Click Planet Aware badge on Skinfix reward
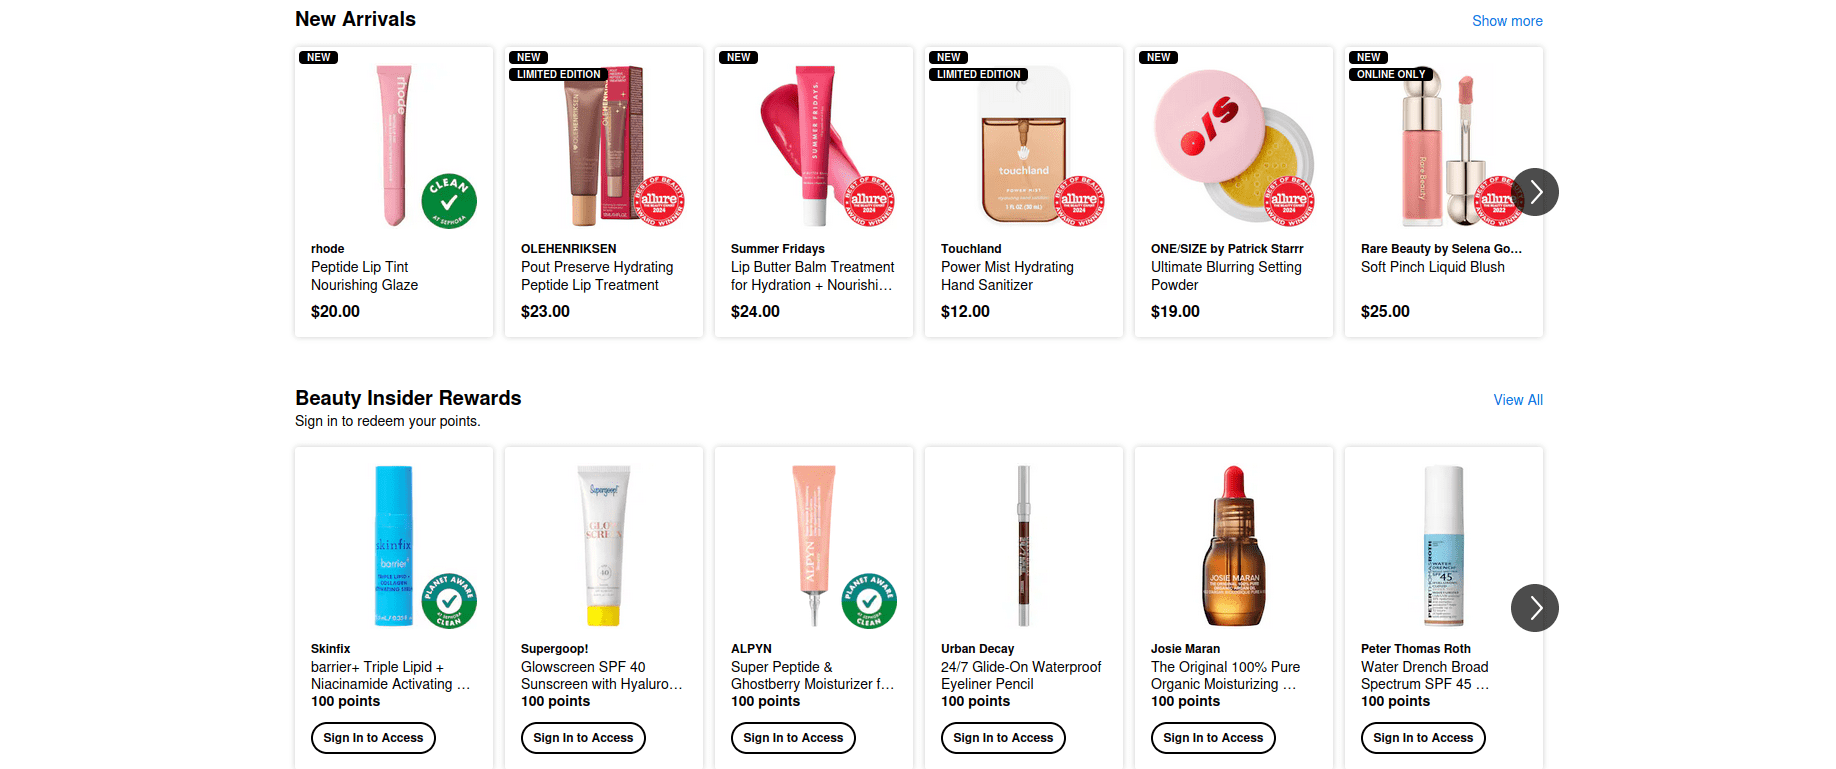Viewport: 1836px width, 769px height. click(449, 600)
